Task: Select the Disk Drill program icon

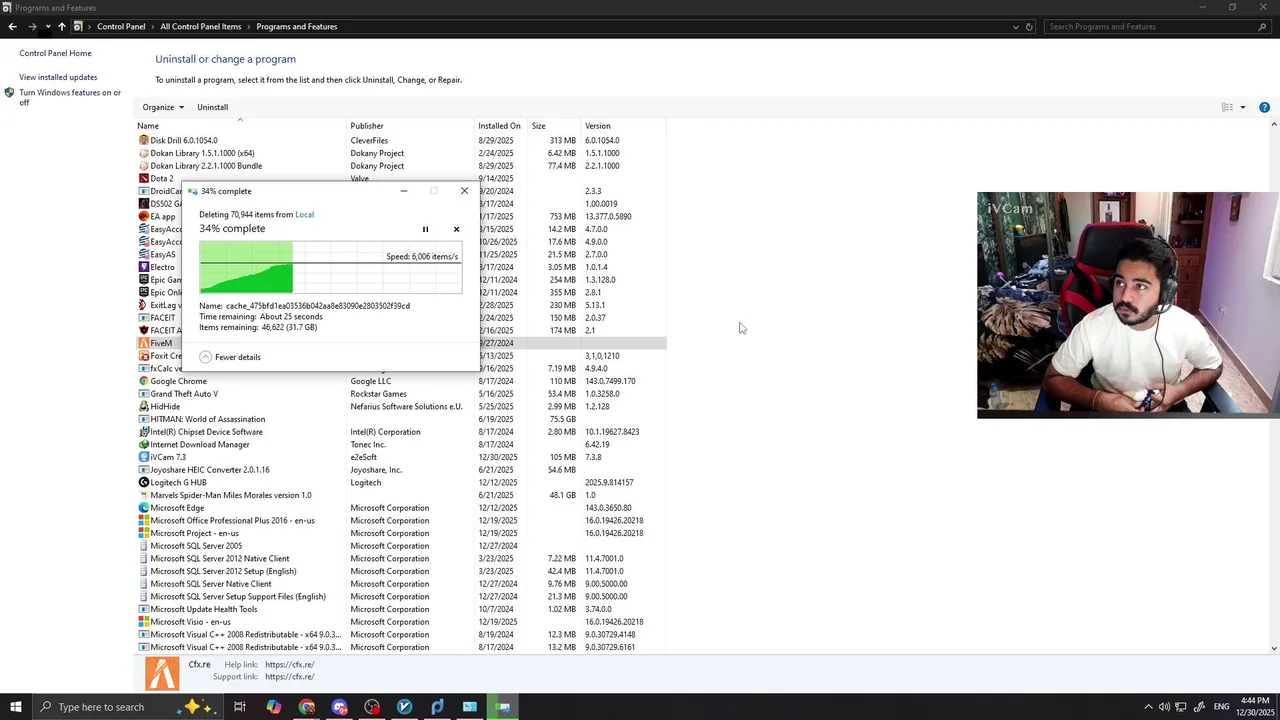Action: [143, 141]
